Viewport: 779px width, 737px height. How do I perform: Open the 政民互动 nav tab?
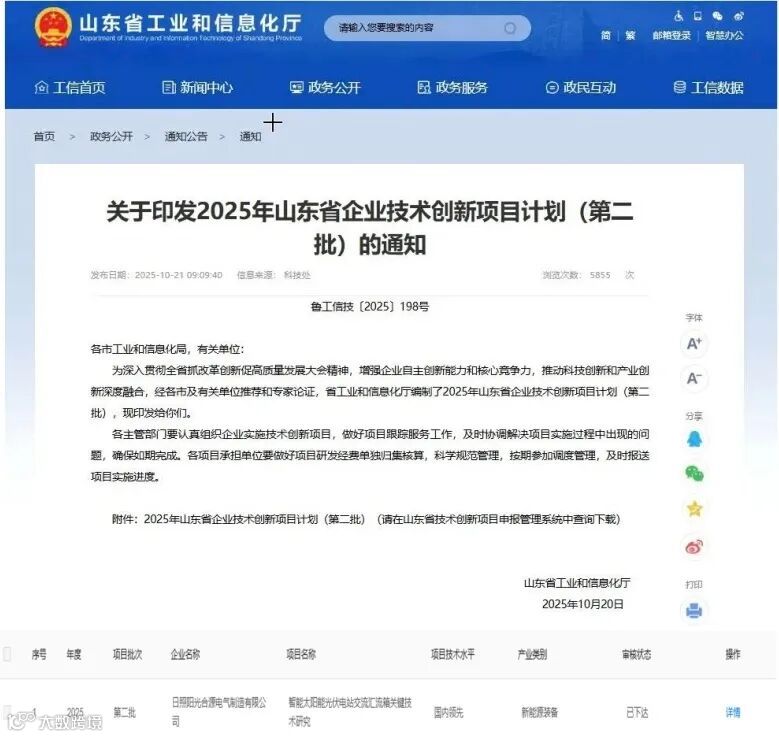[x=580, y=87]
